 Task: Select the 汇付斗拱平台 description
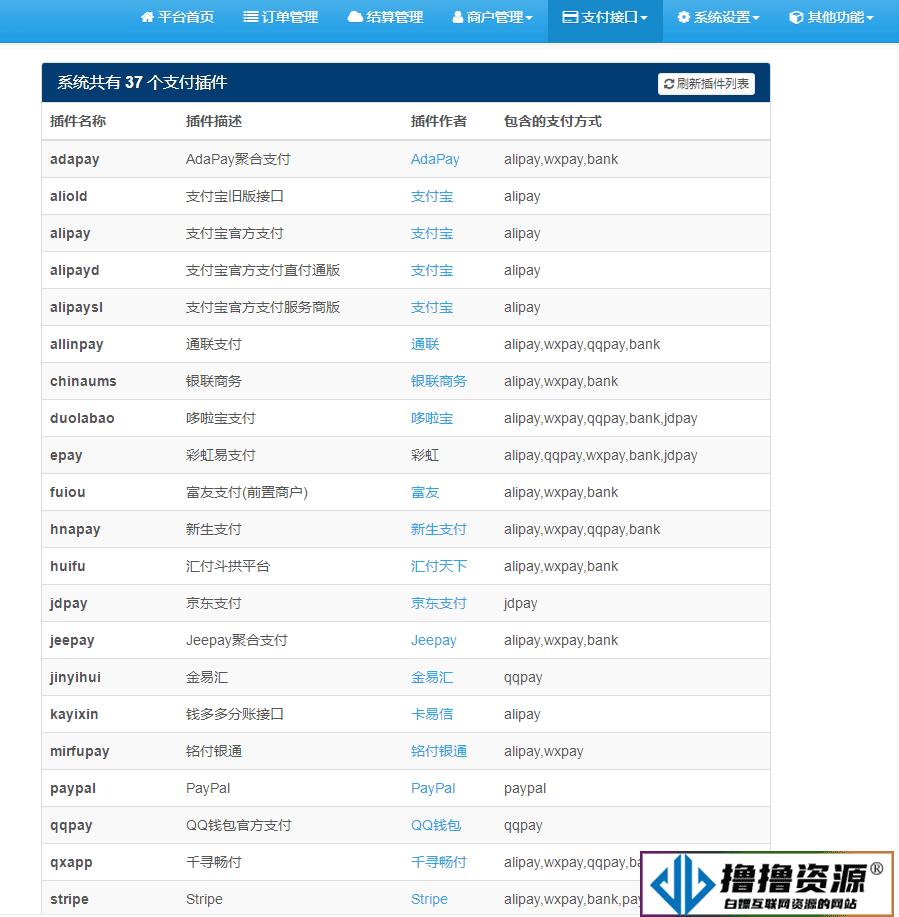click(x=228, y=566)
